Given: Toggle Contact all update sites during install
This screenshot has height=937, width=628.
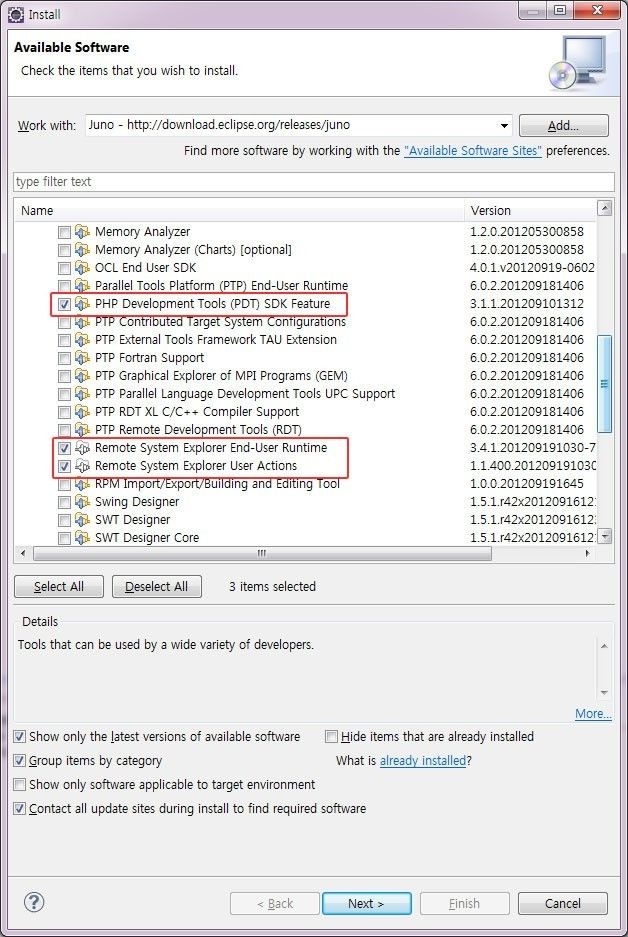Looking at the screenshot, I should coord(20,809).
